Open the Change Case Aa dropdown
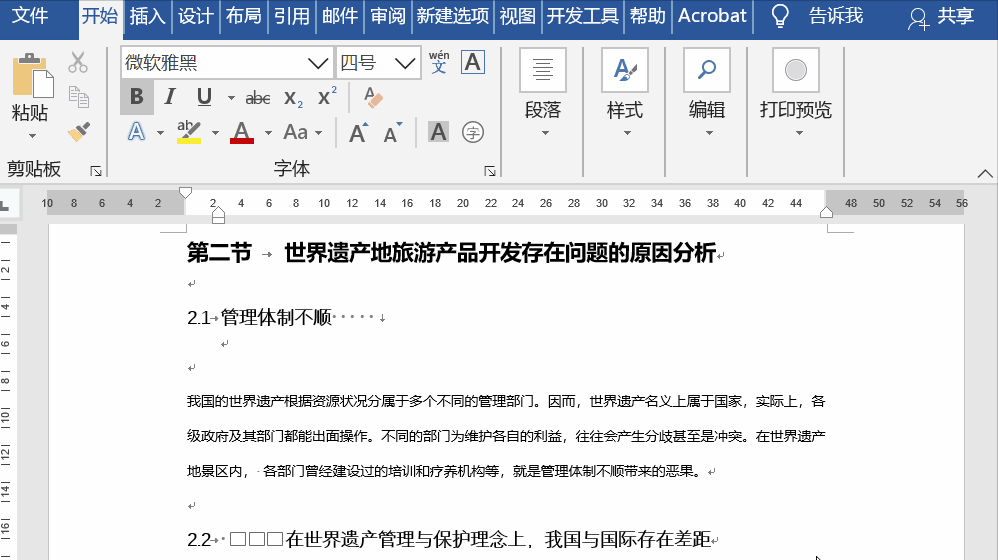The height and width of the screenshot is (560, 998). click(302, 132)
